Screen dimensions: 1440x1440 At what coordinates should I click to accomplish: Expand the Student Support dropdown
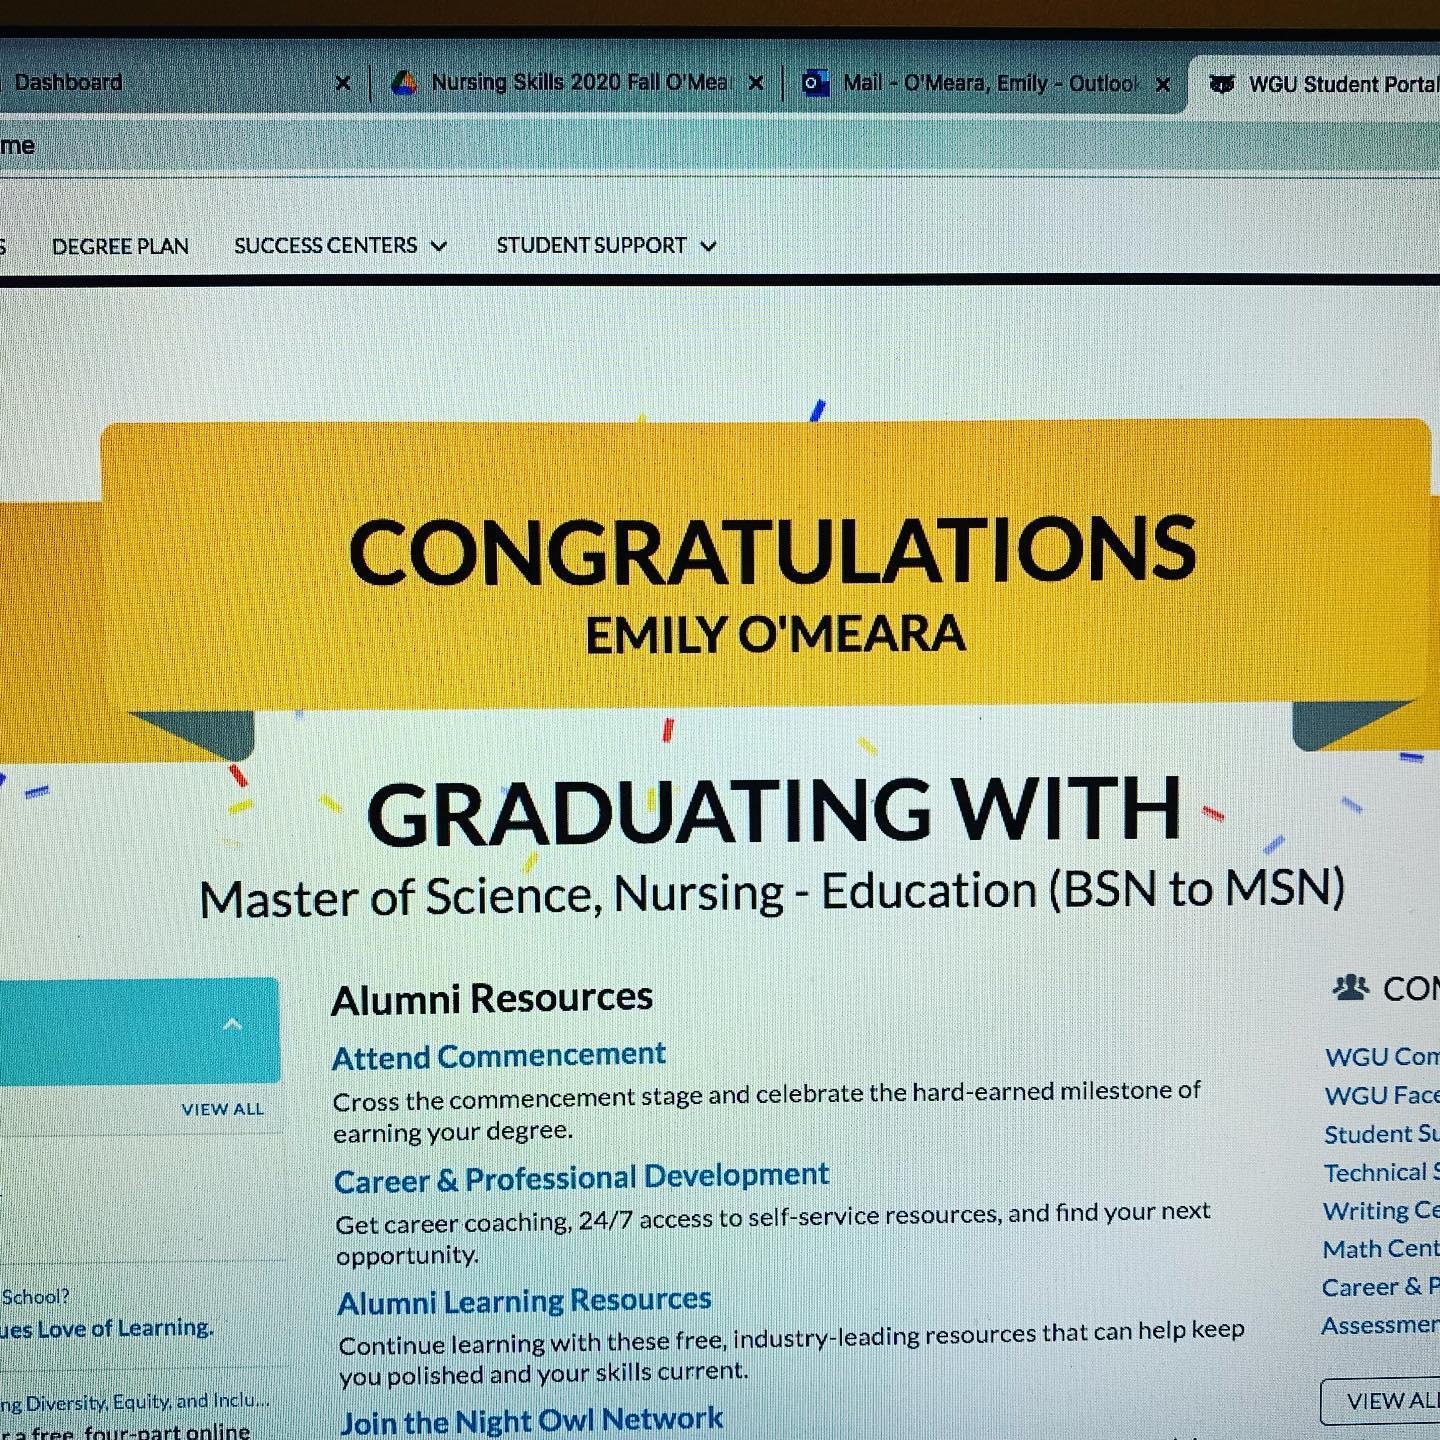pyautogui.click(x=606, y=246)
